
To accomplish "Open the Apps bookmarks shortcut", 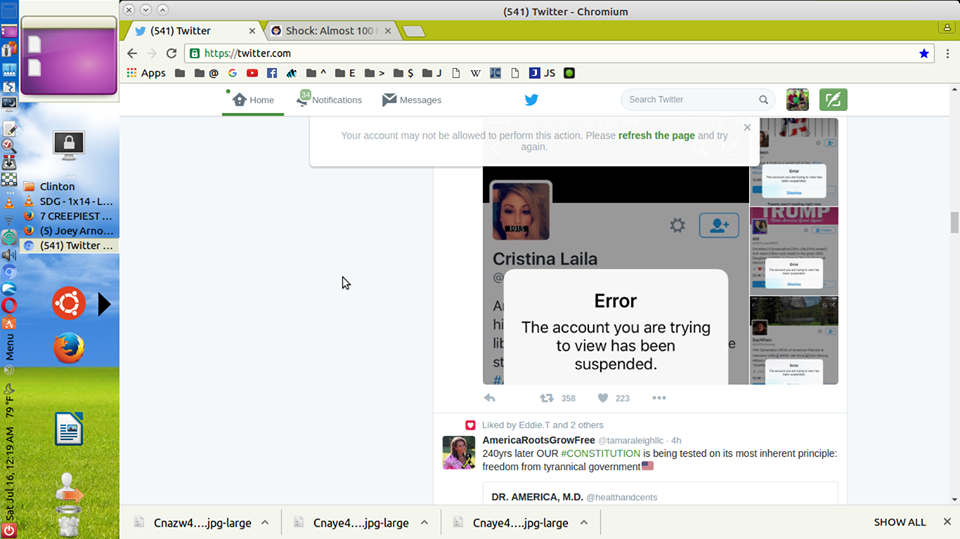I will pos(146,73).
